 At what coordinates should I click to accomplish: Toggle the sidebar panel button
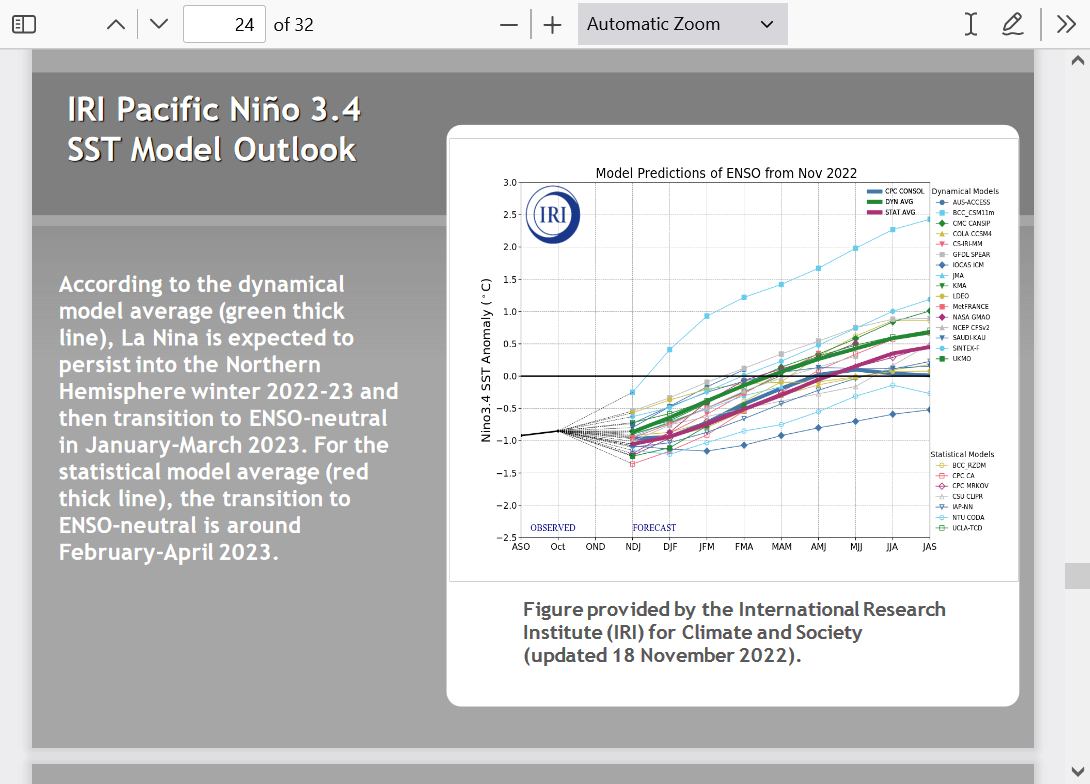pos(24,24)
